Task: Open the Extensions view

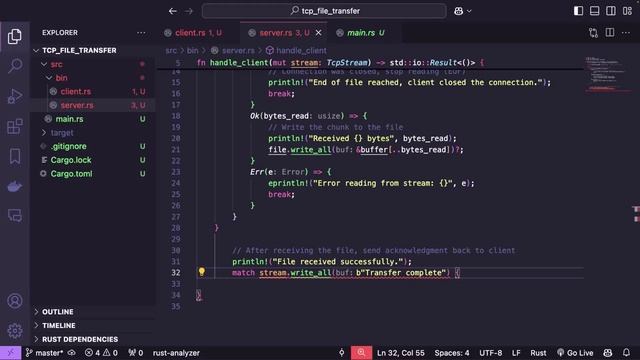Action: [15, 127]
